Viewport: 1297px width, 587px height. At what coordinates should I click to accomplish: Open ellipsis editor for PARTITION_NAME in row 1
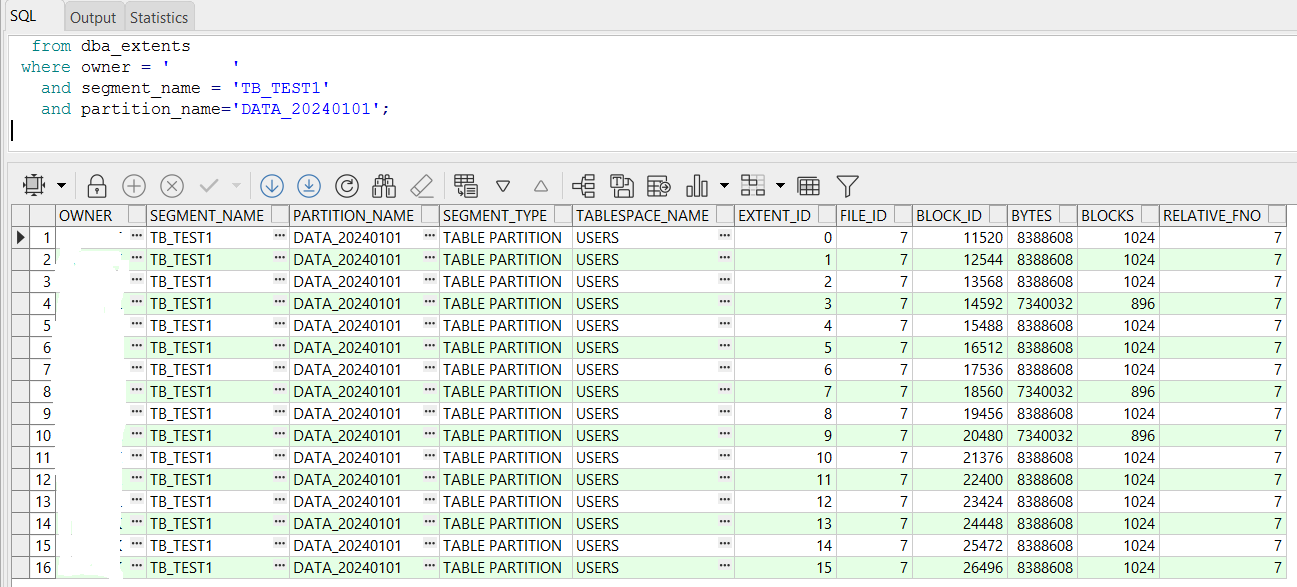pos(430,237)
